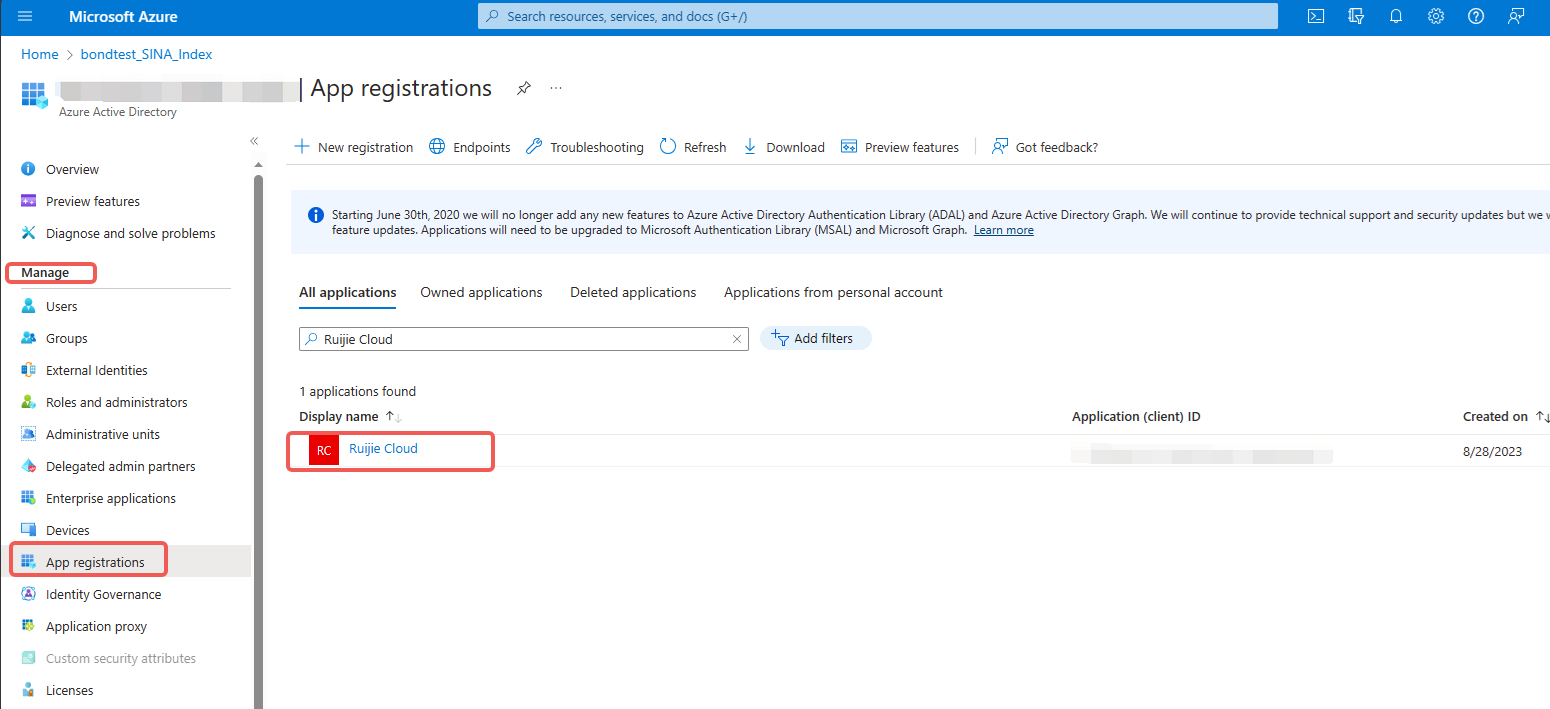Open the Ruijie Cloud application link
Viewport: 1550px width, 709px height.
pyautogui.click(x=383, y=449)
